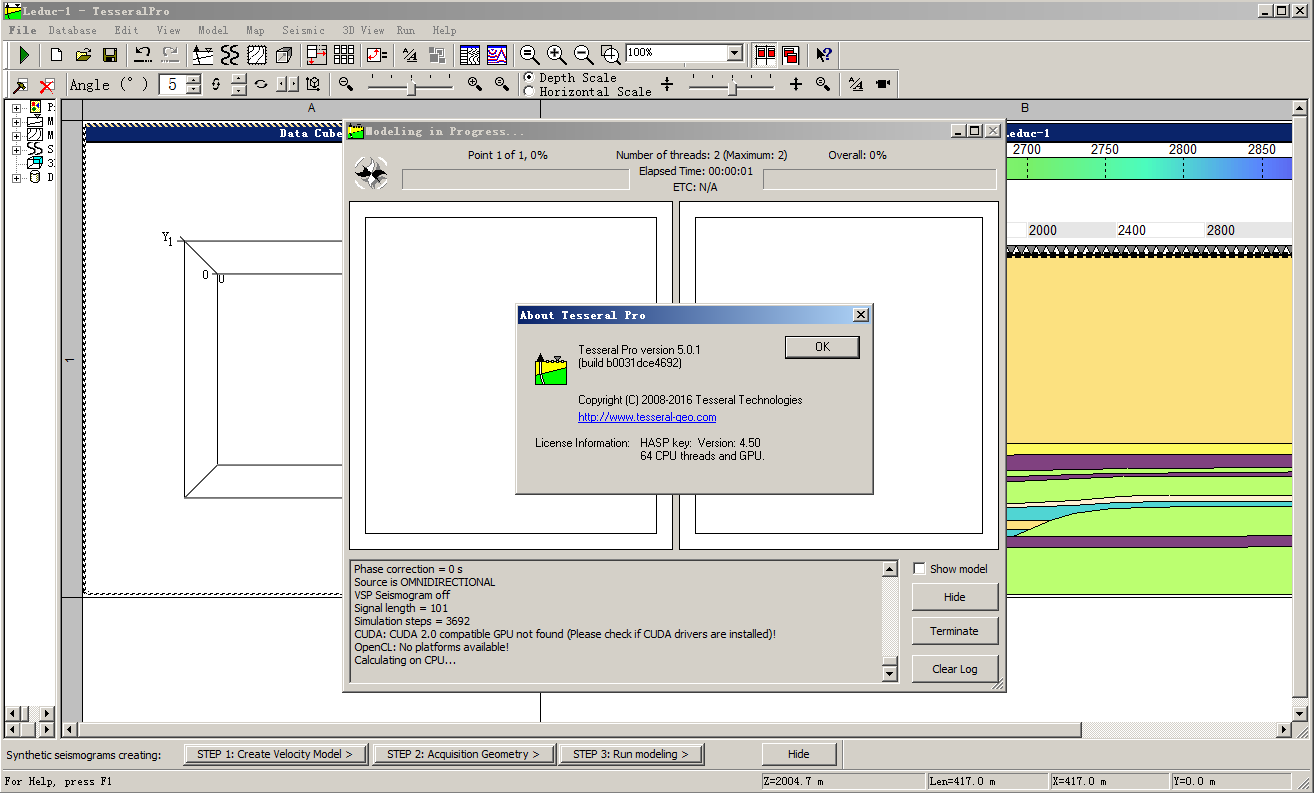The width and height of the screenshot is (1314, 793).
Task: Click the zoom out minus magnifier beside 100% box
Action: (584, 55)
